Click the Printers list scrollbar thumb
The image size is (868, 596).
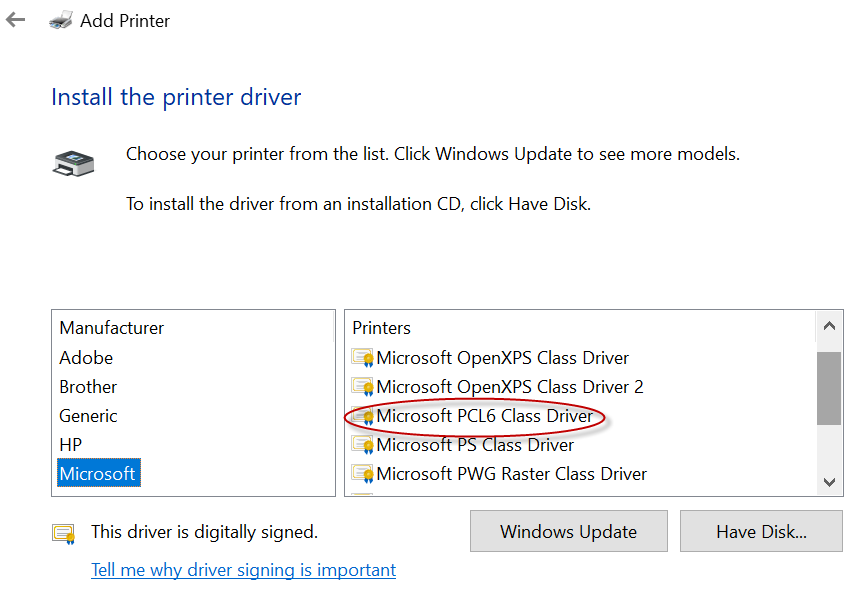(829, 388)
